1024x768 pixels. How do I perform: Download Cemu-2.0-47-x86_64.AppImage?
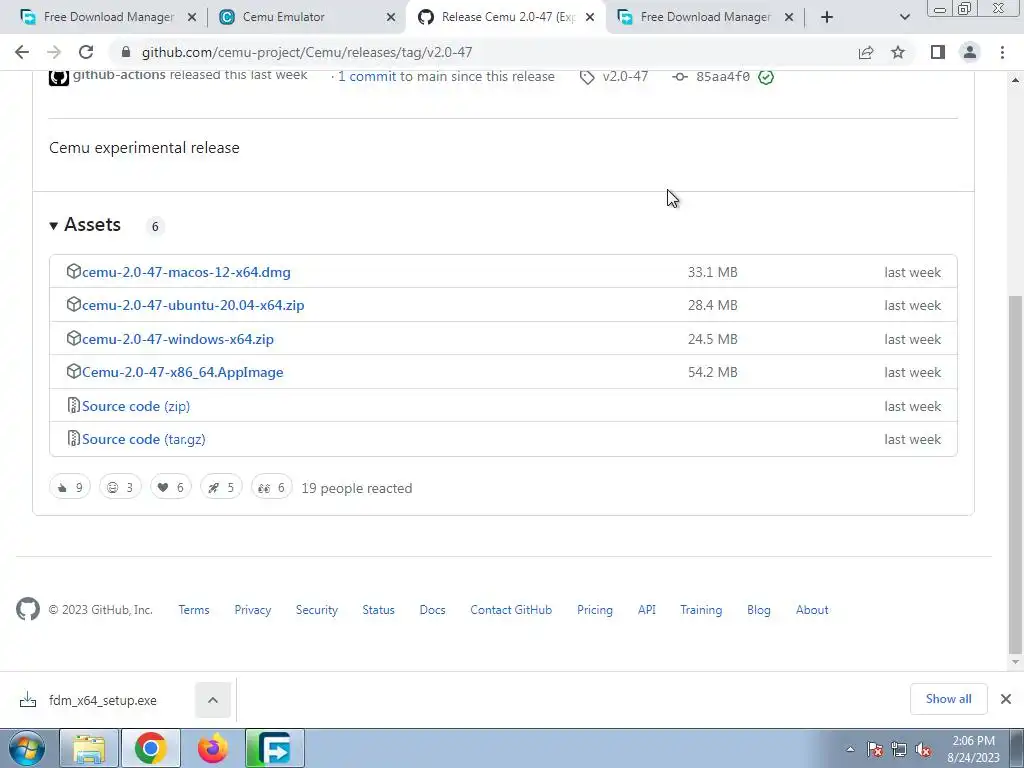coord(183,372)
